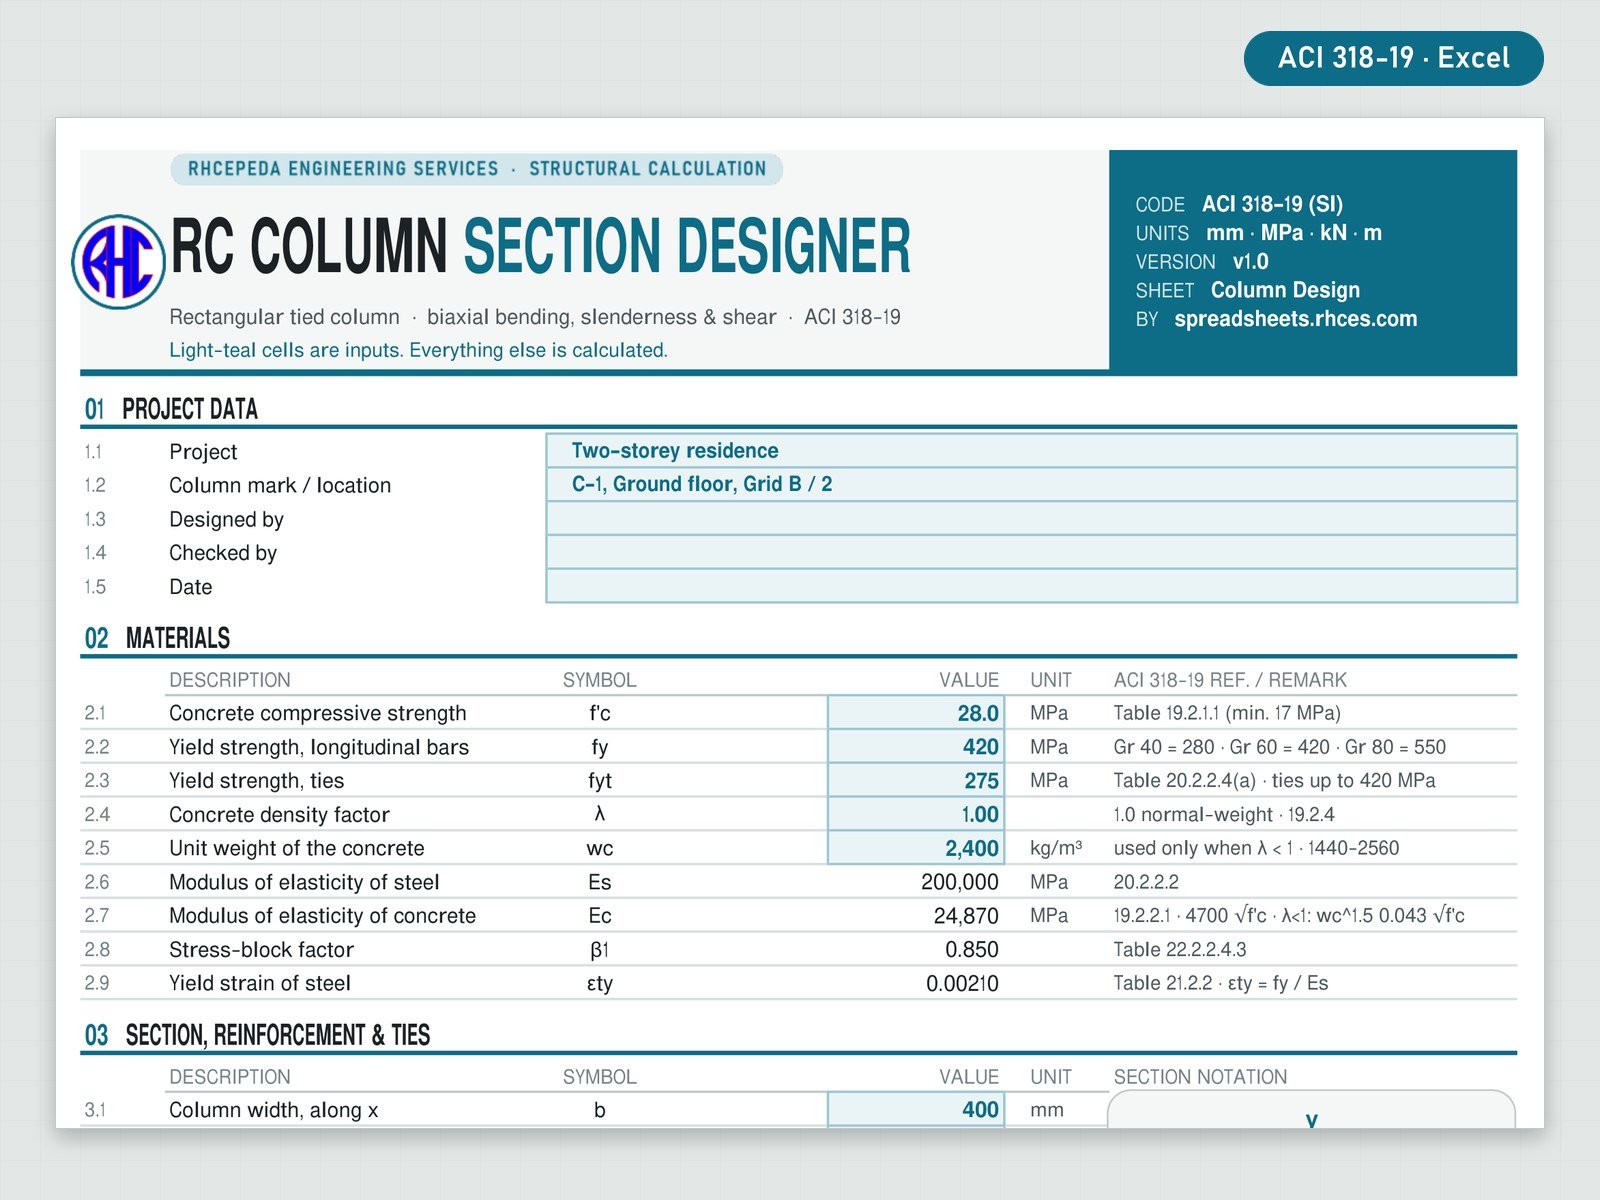Click 'Unit weight of the concrete' label
This screenshot has width=1600, height=1200.
pos(297,848)
